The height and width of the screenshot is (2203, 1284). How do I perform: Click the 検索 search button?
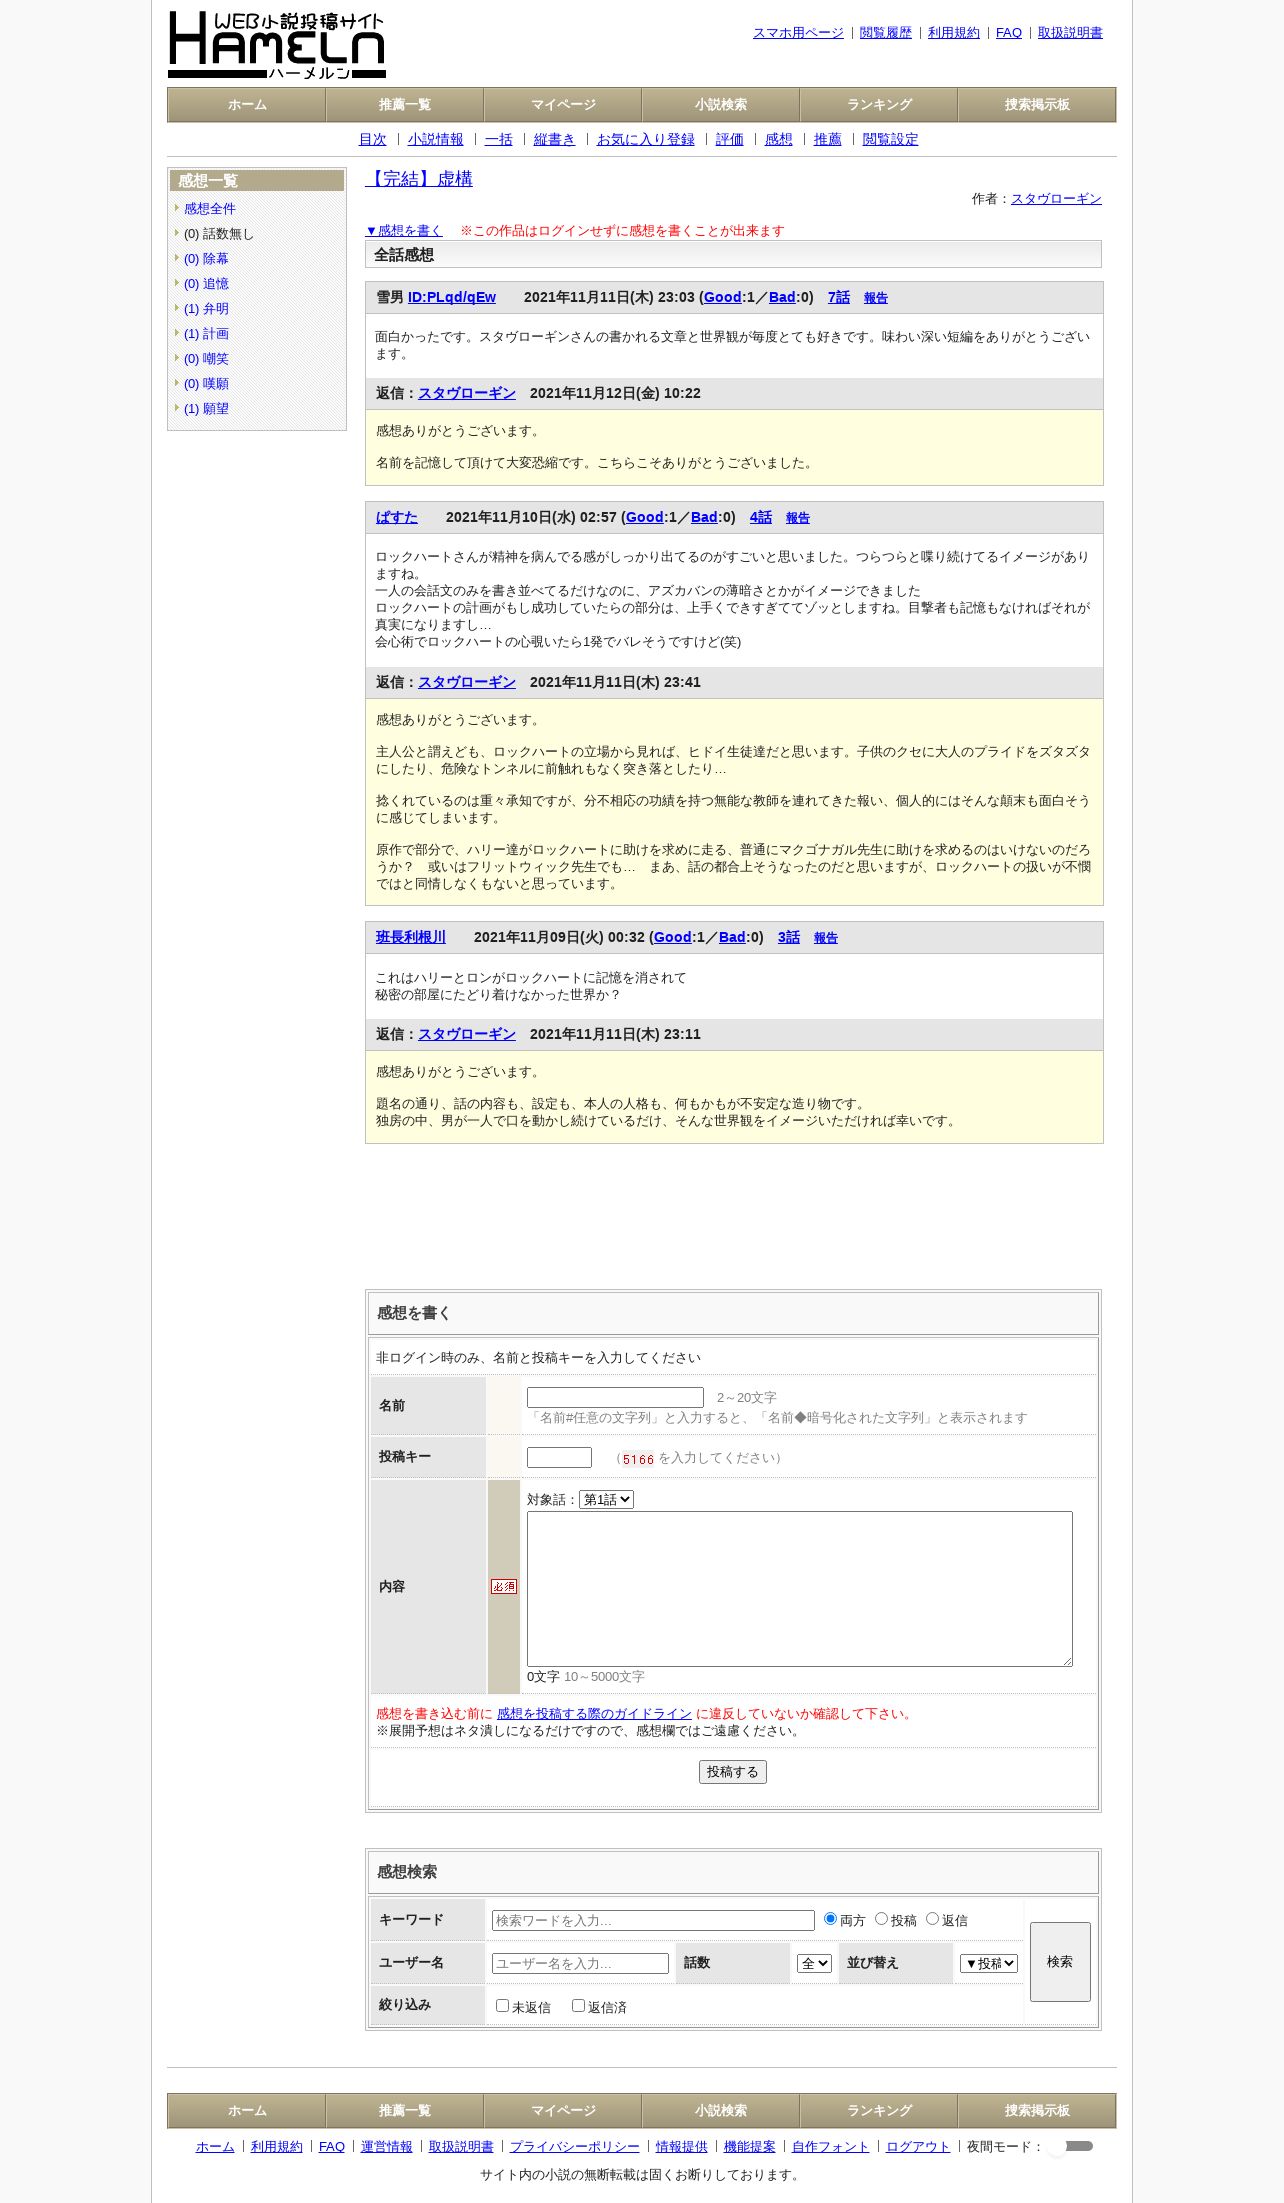point(1060,1962)
